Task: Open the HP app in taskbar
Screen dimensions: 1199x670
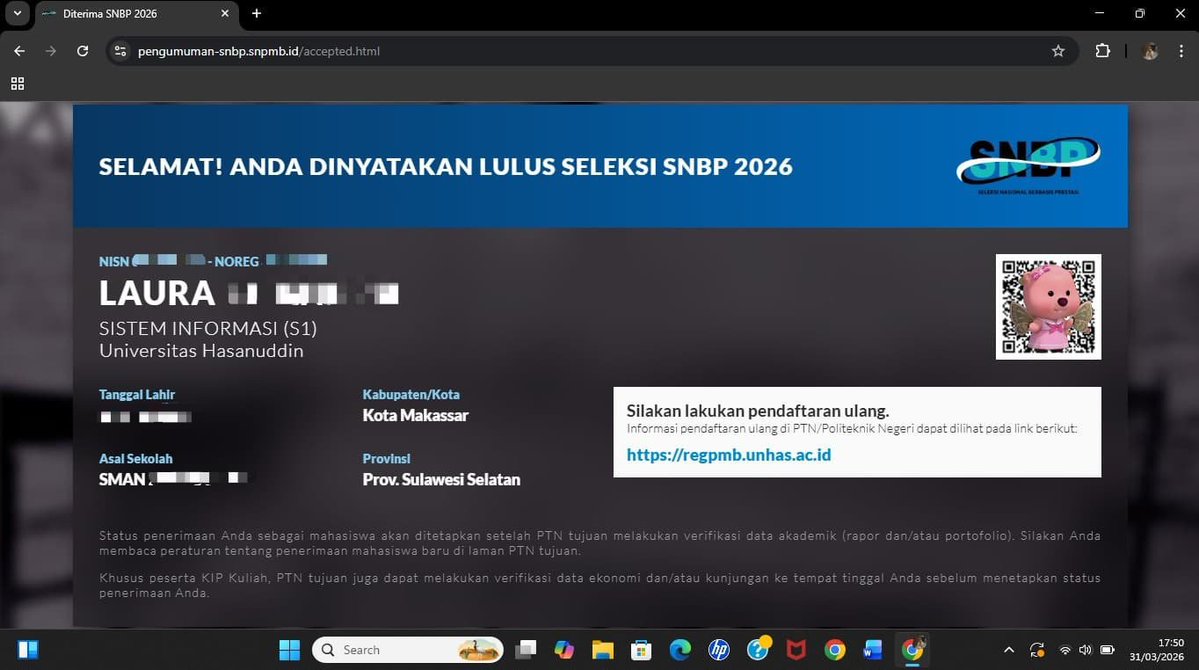Action: [x=719, y=650]
